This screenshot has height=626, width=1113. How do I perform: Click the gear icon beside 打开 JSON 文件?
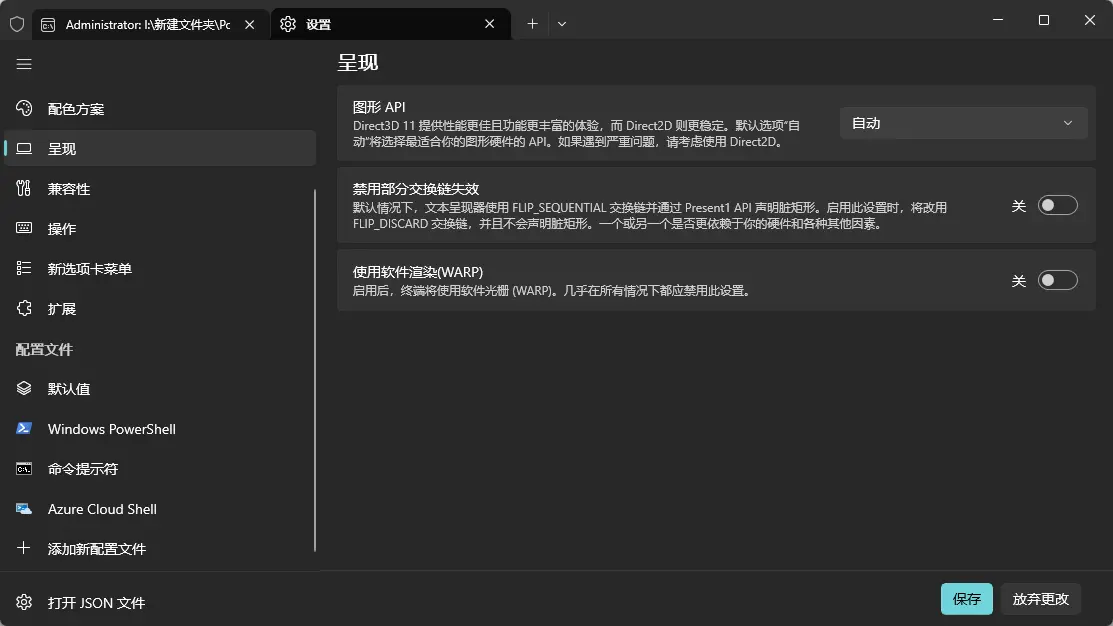24,602
